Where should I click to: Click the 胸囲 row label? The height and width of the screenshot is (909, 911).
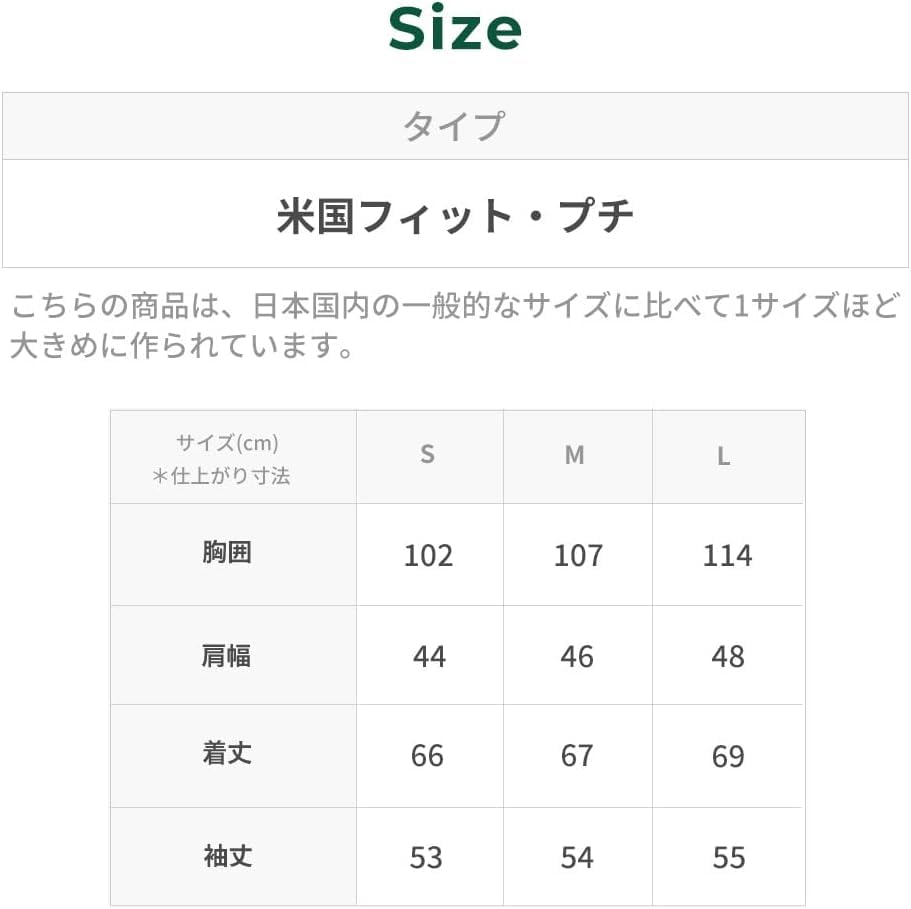227,553
